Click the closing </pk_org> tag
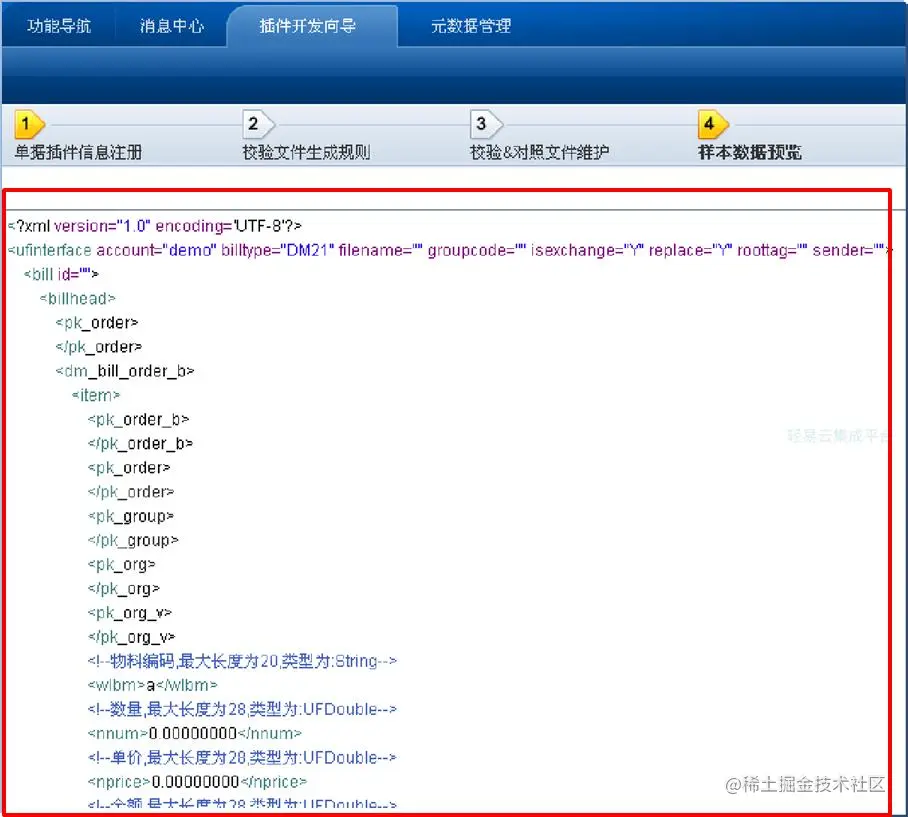This screenshot has height=817, width=908. (x=123, y=589)
